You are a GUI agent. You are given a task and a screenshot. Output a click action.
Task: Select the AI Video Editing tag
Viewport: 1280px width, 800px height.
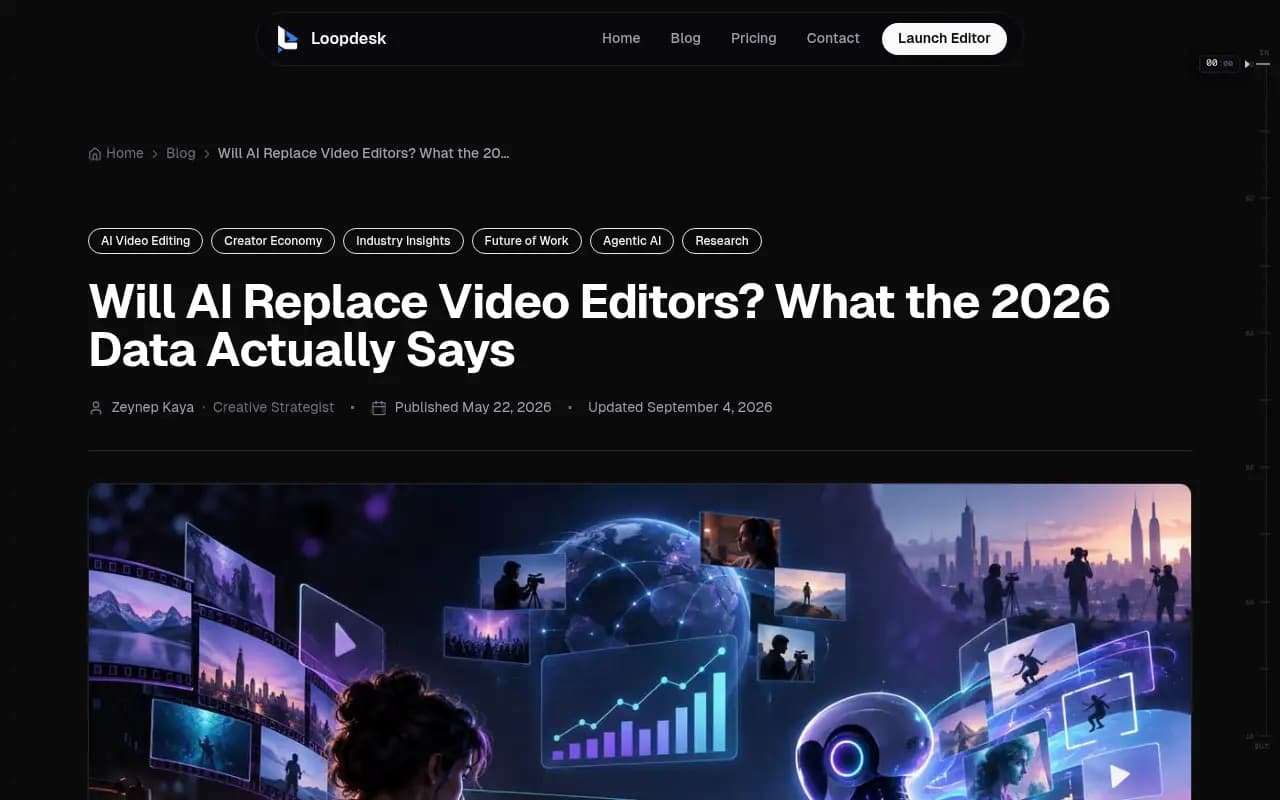pos(145,241)
